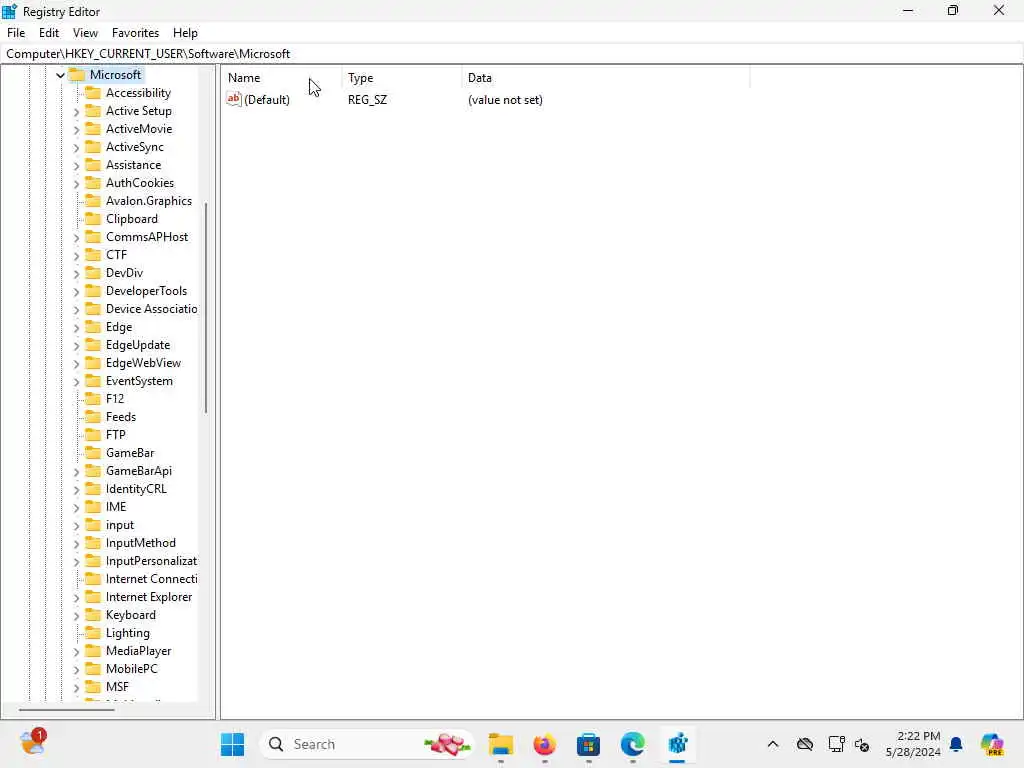Select the MediaPlayer key
Screen dimensions: 1024x768
(x=138, y=651)
